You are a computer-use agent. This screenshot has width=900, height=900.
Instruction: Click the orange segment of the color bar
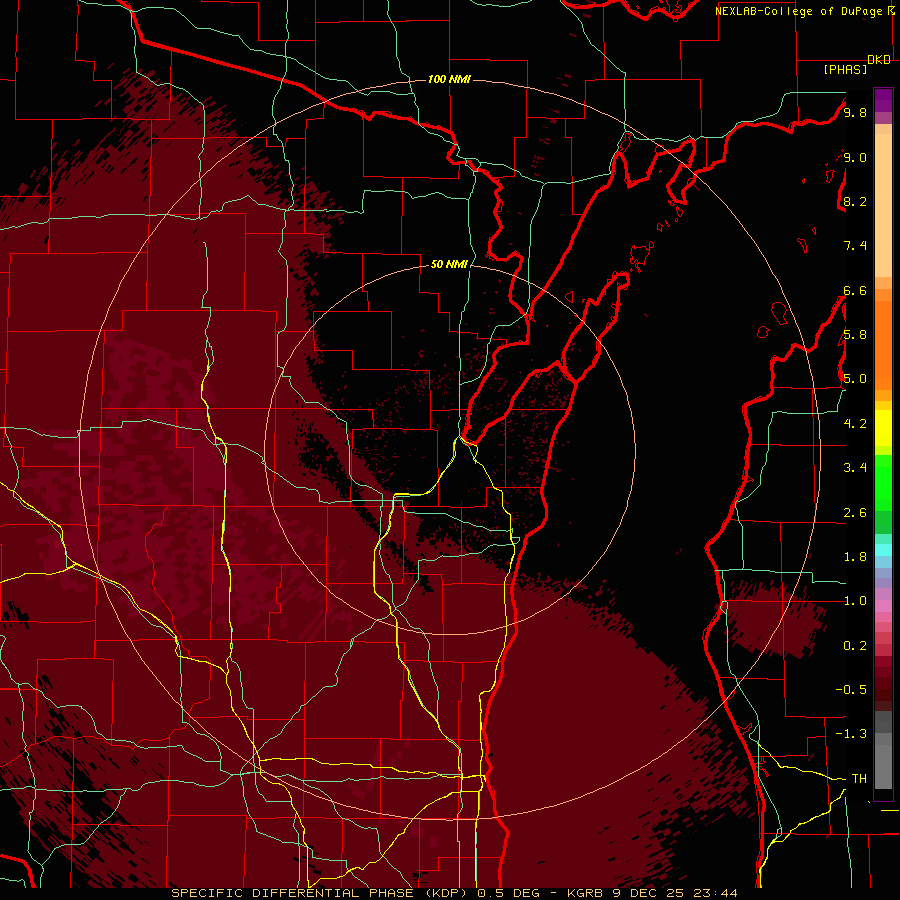[883, 344]
